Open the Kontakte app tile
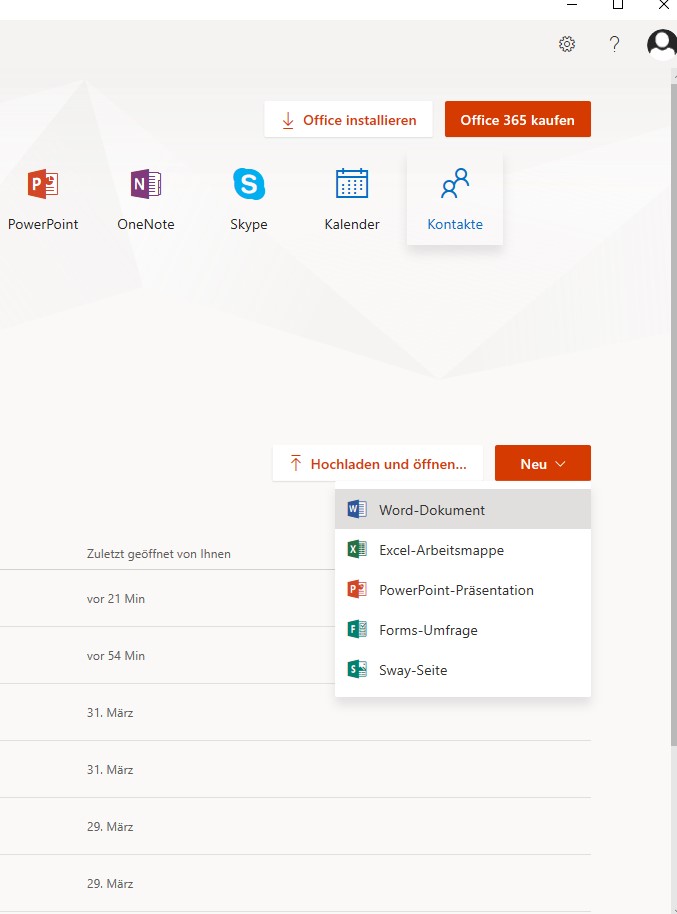 click(455, 199)
